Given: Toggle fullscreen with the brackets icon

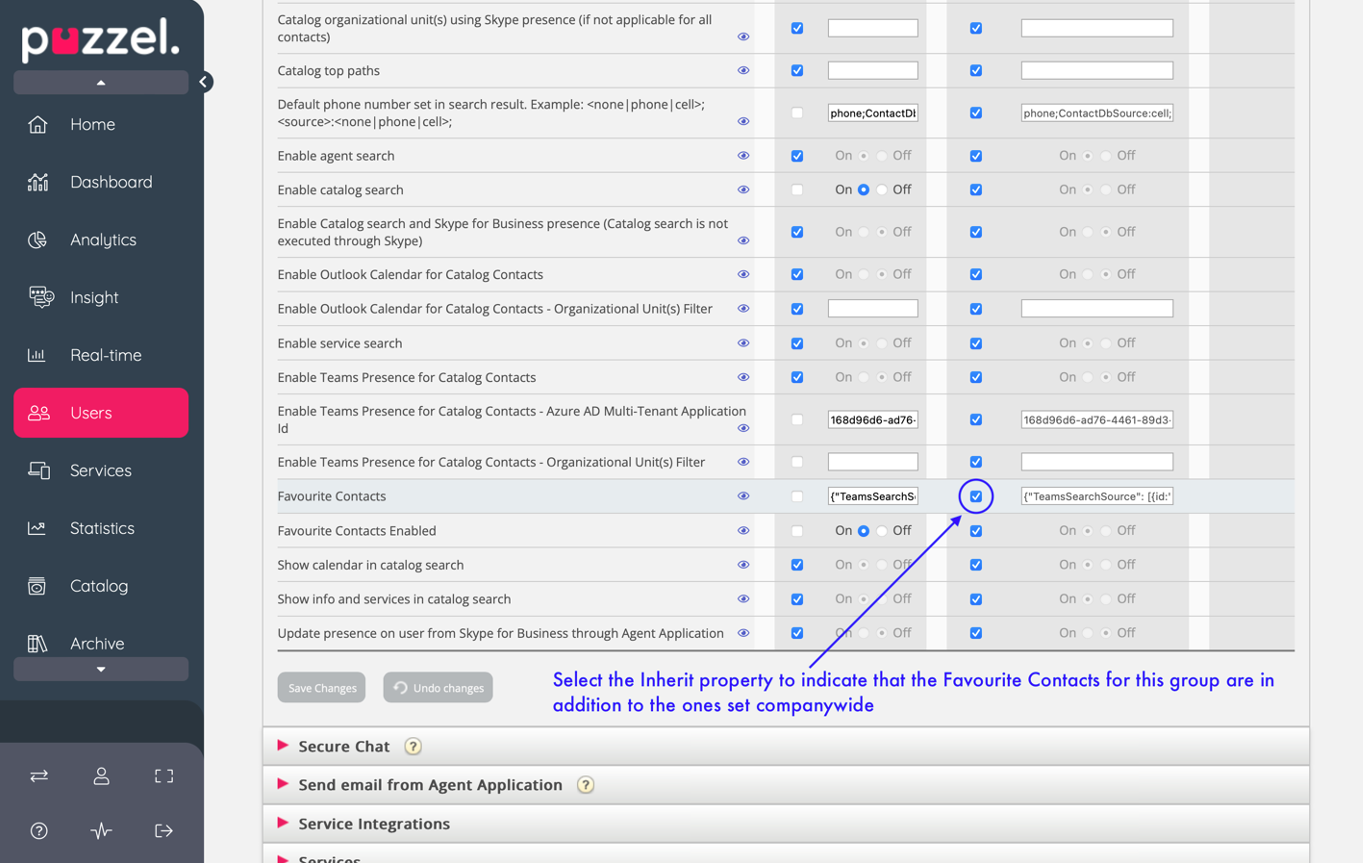Looking at the screenshot, I should [x=164, y=776].
